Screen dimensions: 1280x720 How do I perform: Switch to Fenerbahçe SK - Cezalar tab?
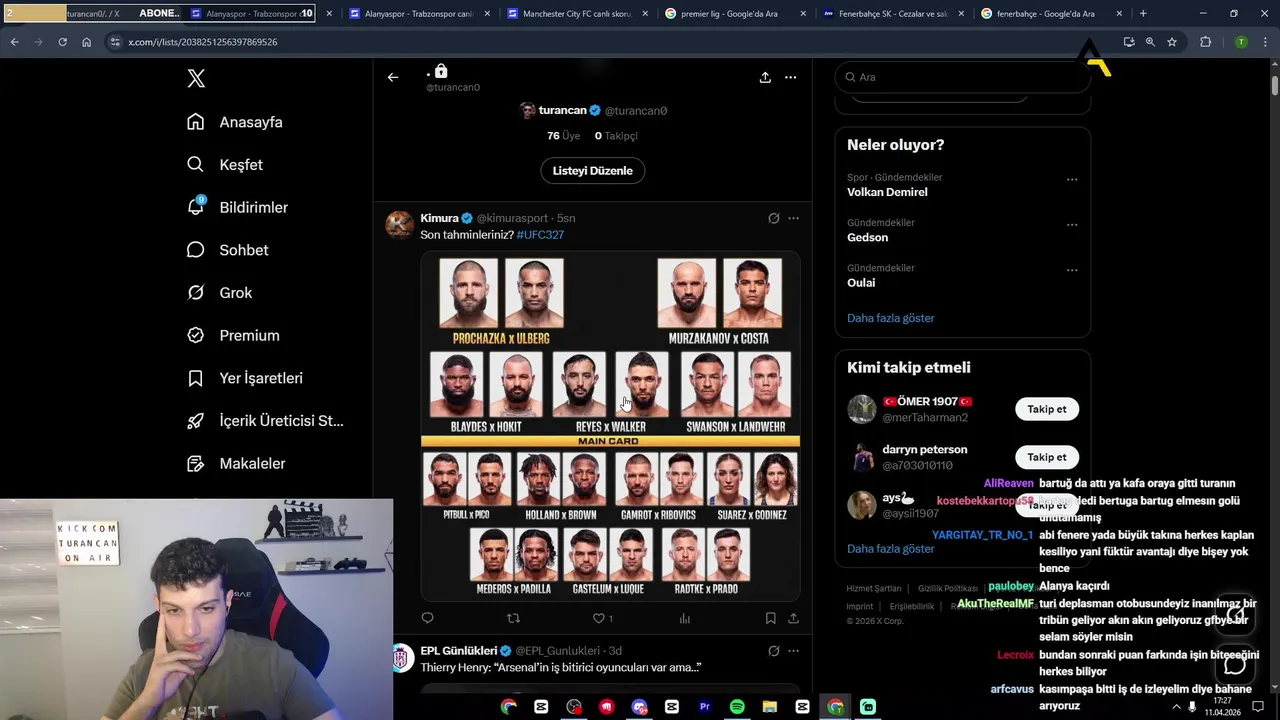(x=893, y=14)
